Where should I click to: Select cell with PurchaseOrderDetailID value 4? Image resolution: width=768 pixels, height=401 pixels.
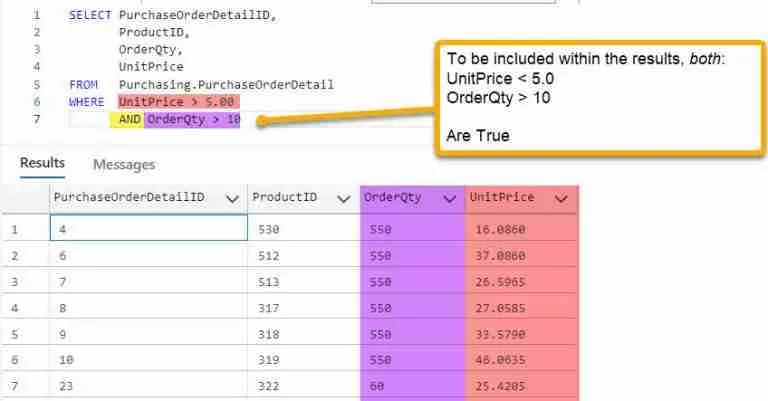(148, 229)
